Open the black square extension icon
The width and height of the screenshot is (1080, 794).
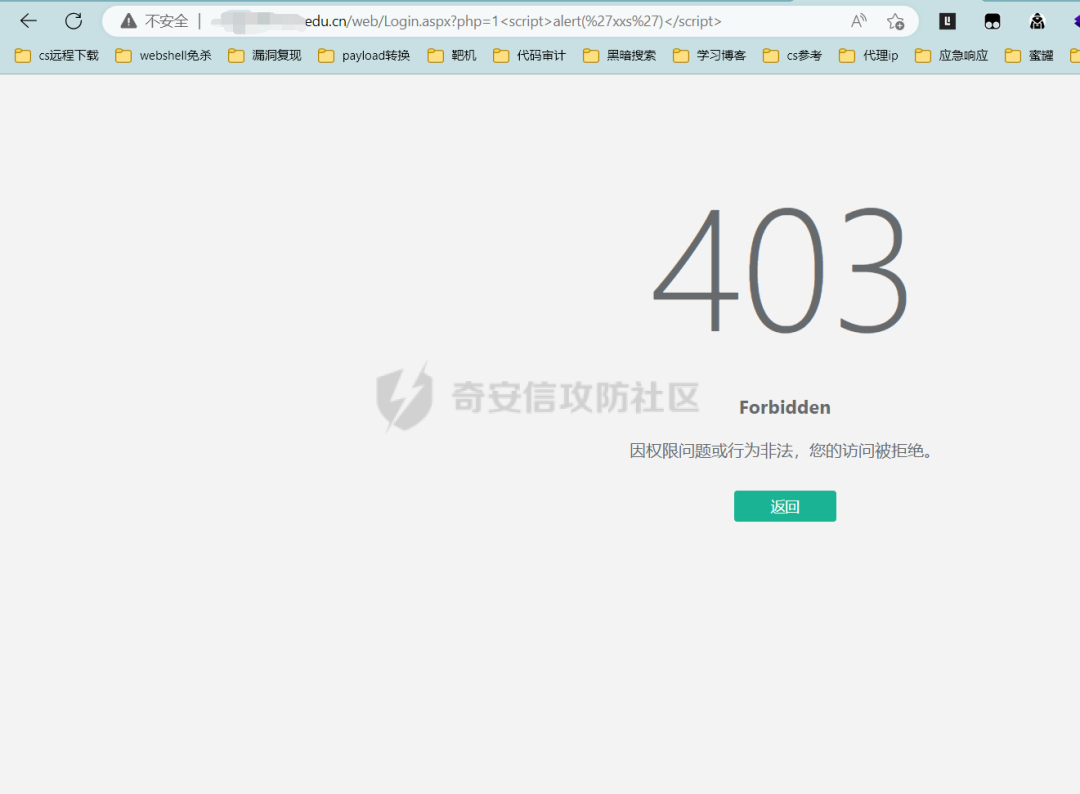(948, 21)
